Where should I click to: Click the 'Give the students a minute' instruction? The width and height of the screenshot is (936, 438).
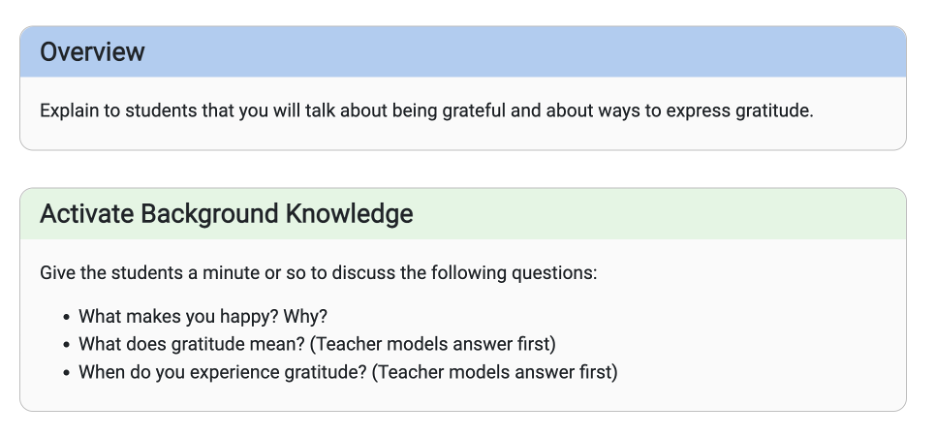coord(318,273)
